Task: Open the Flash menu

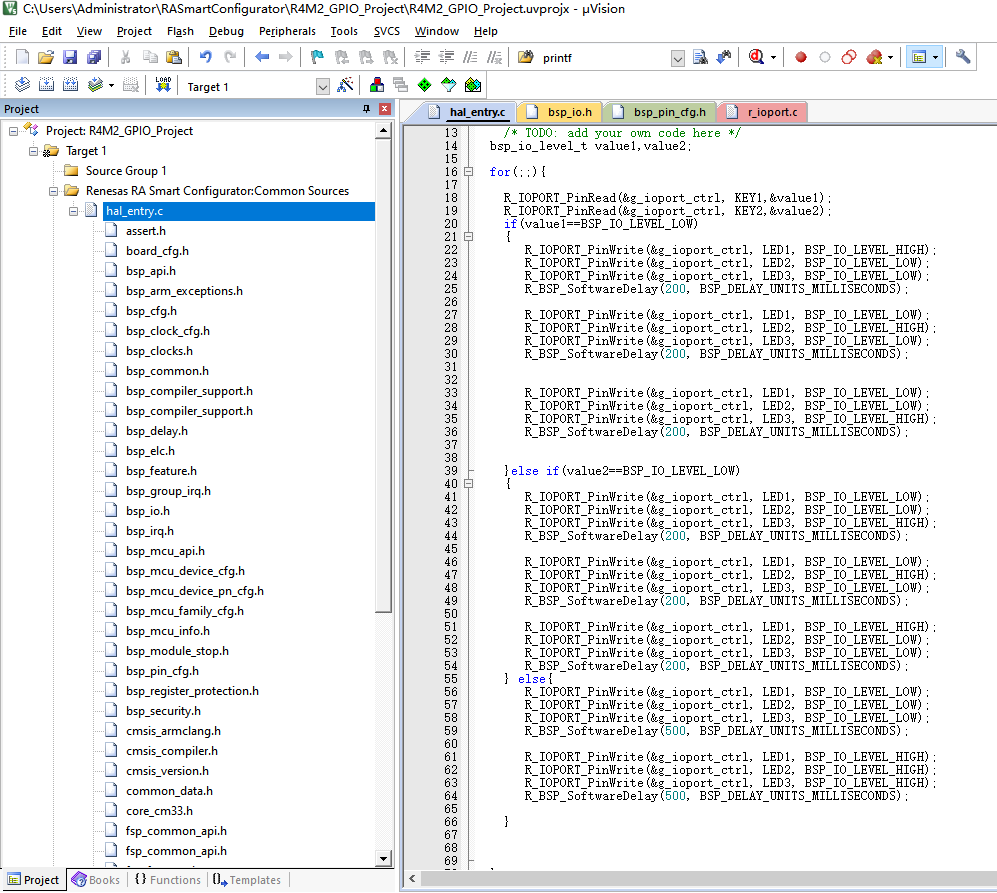Action: (x=181, y=31)
